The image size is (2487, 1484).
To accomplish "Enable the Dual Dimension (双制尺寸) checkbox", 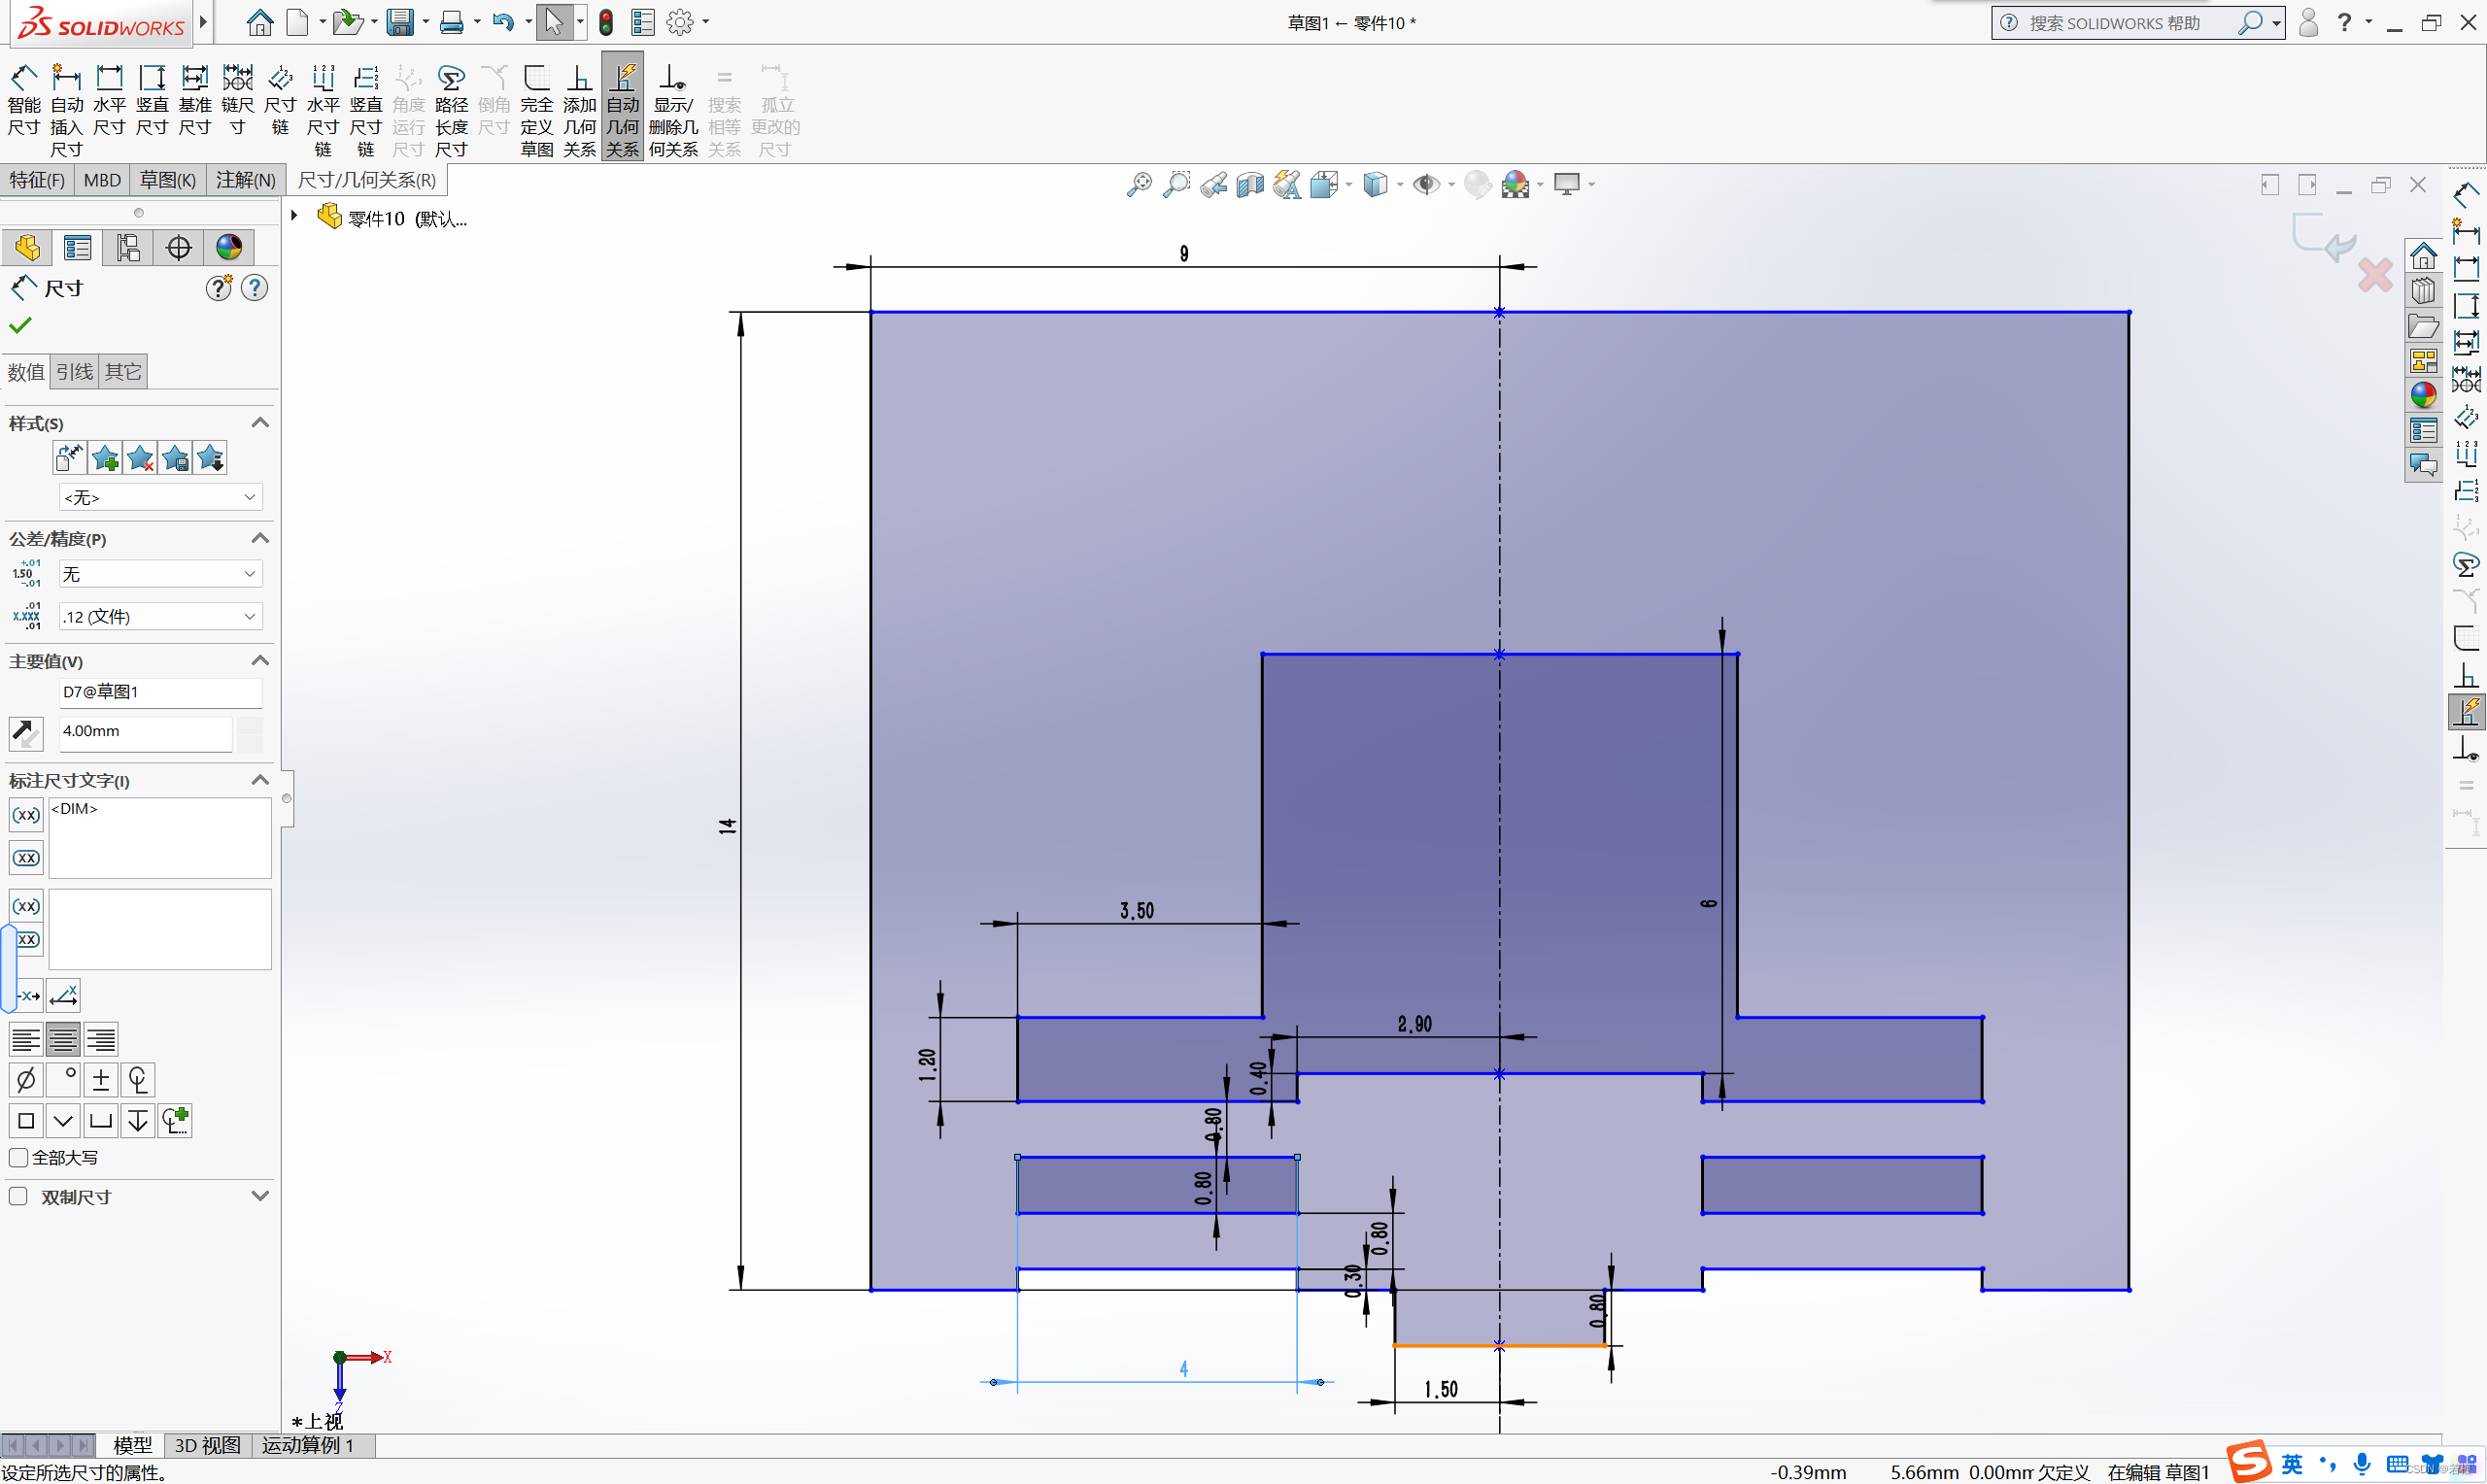I will 18,1196.
